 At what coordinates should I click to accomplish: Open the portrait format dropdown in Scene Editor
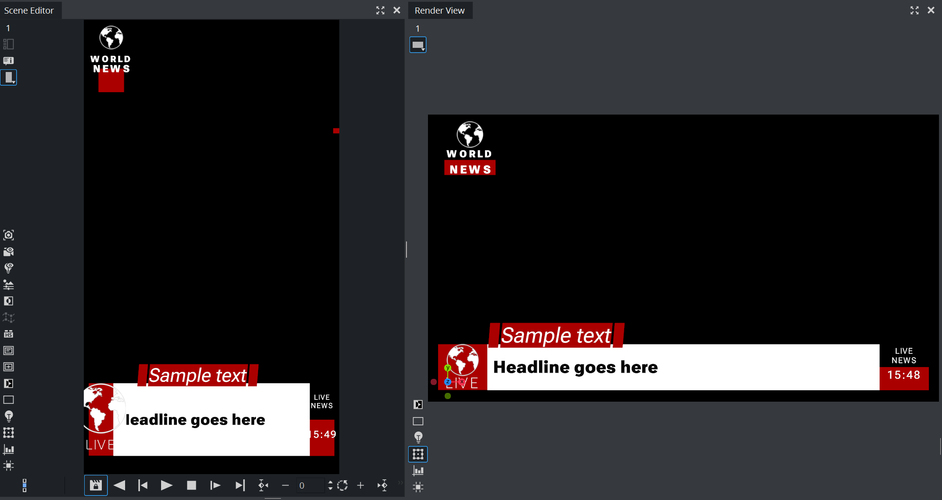coord(9,77)
